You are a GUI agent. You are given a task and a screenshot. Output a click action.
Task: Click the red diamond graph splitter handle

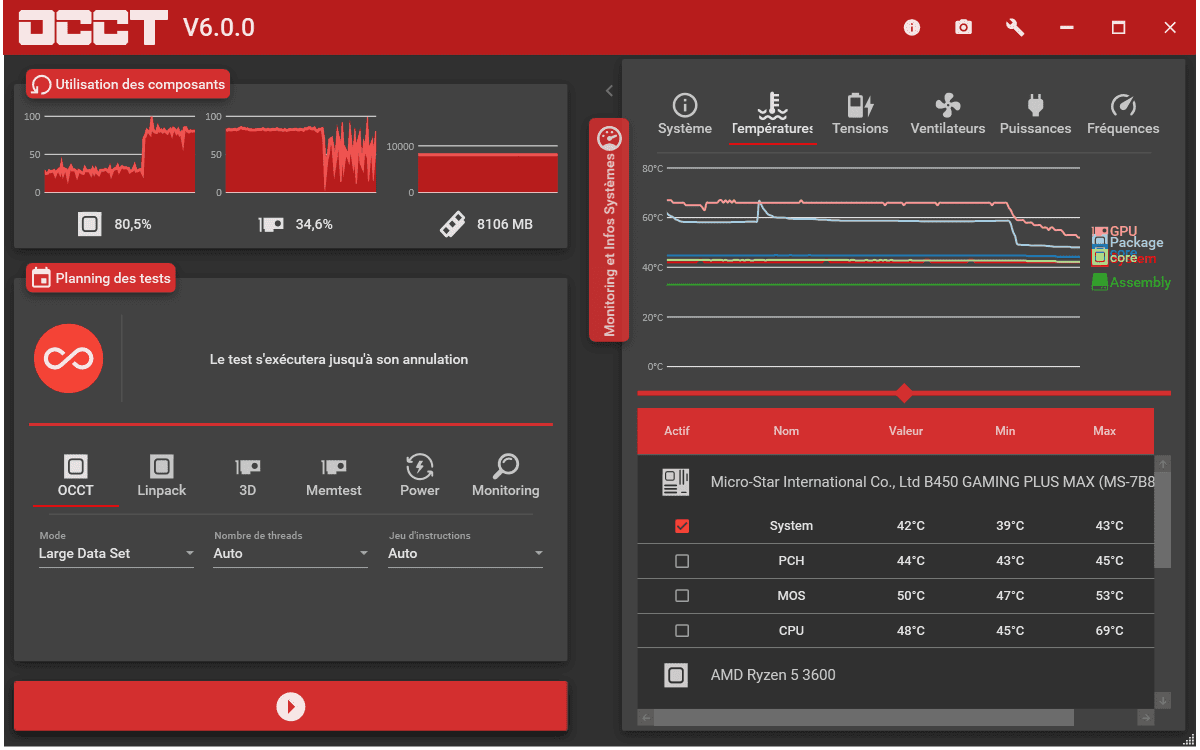(x=904, y=393)
